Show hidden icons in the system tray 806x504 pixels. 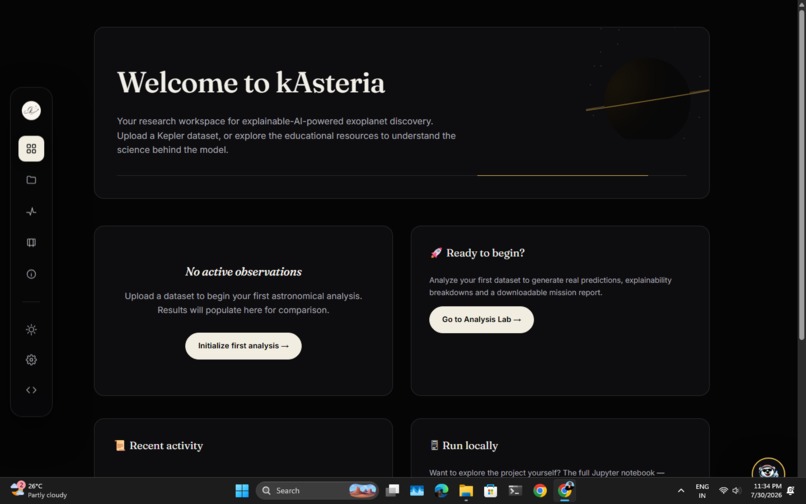pyautogui.click(x=681, y=491)
